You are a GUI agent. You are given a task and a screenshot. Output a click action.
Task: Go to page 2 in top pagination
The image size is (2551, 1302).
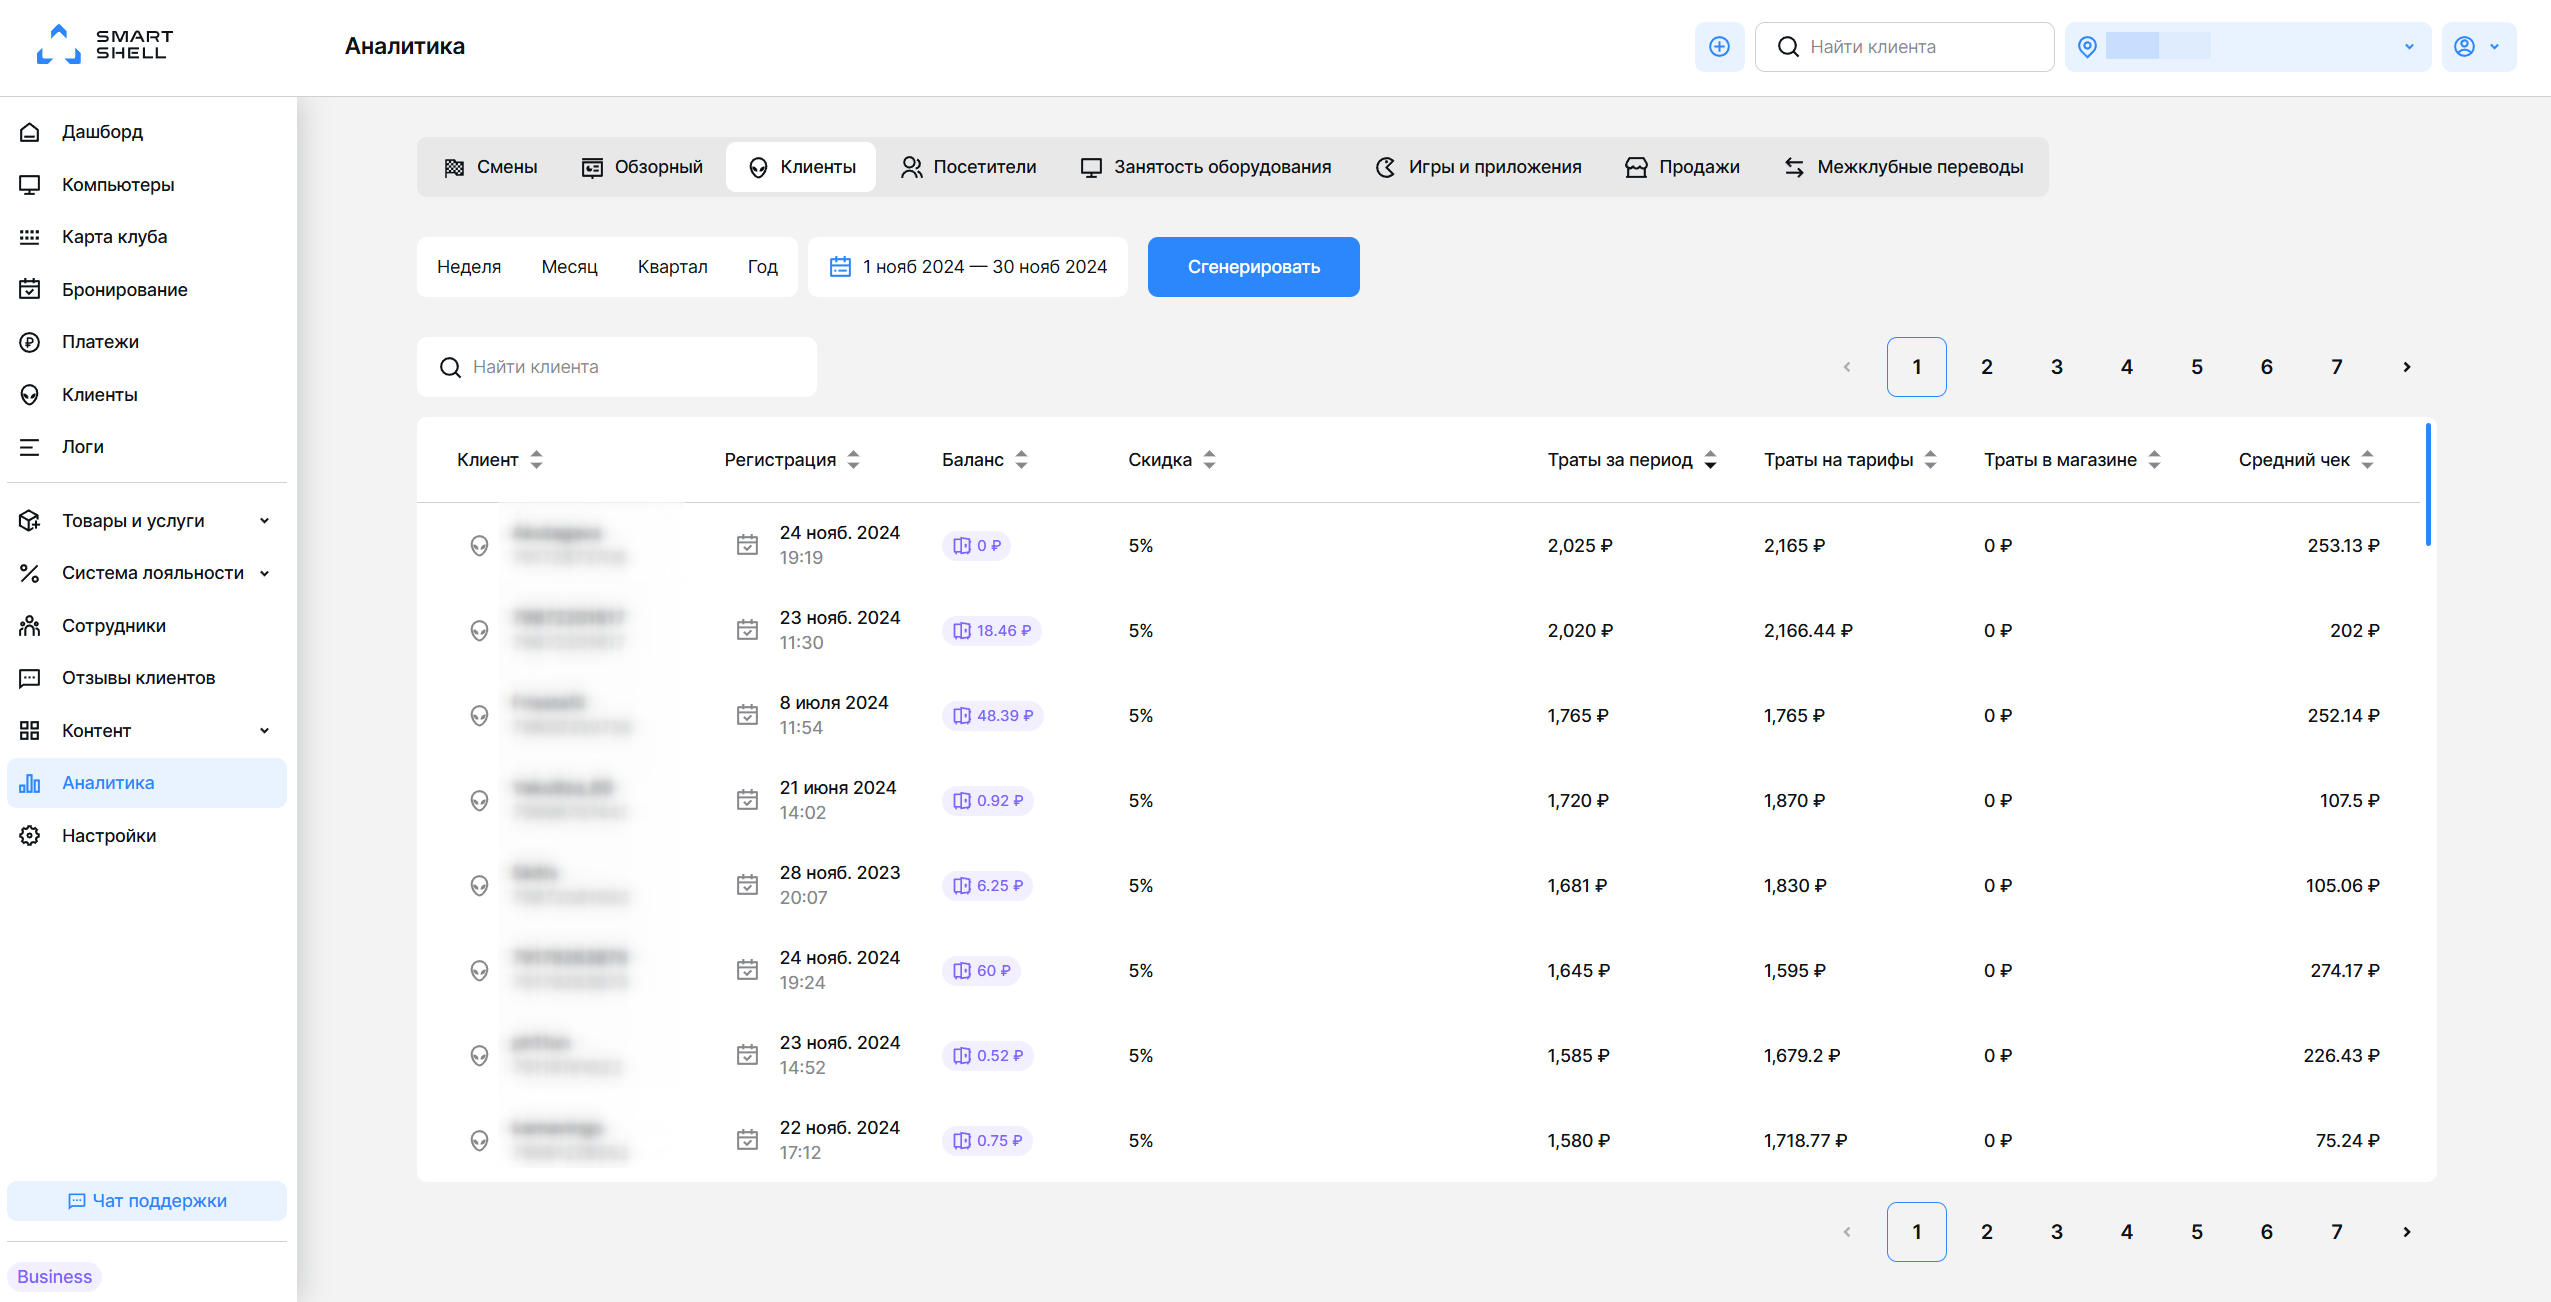click(1987, 367)
